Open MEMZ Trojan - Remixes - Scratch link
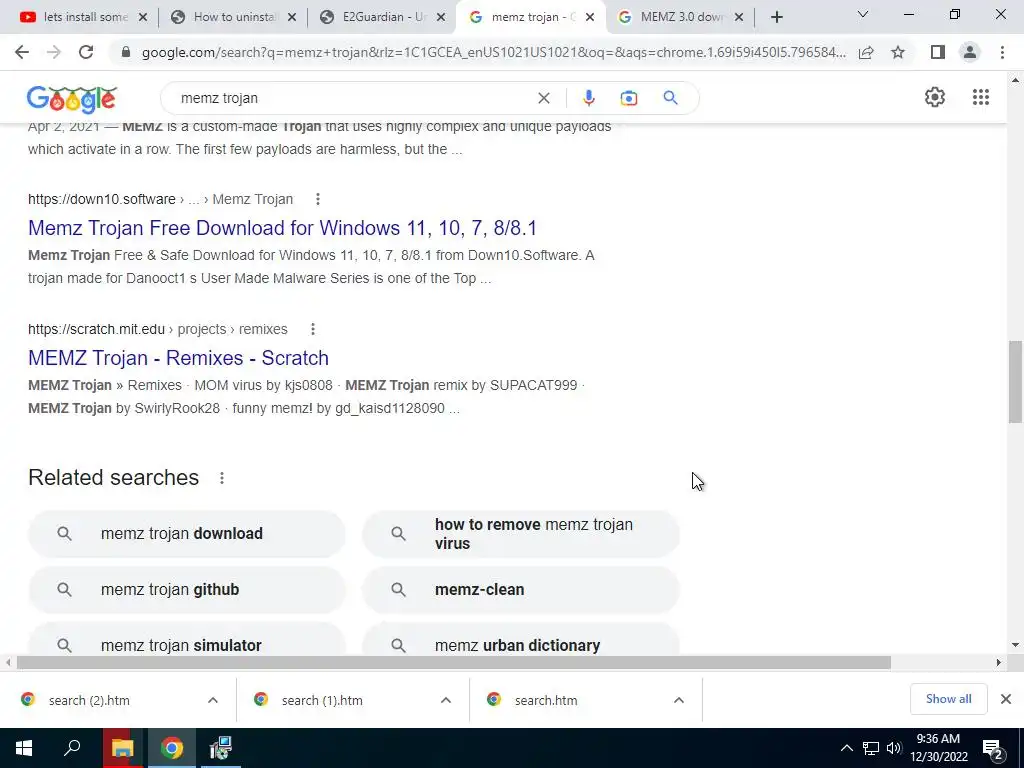This screenshot has width=1024, height=768. coord(178,358)
